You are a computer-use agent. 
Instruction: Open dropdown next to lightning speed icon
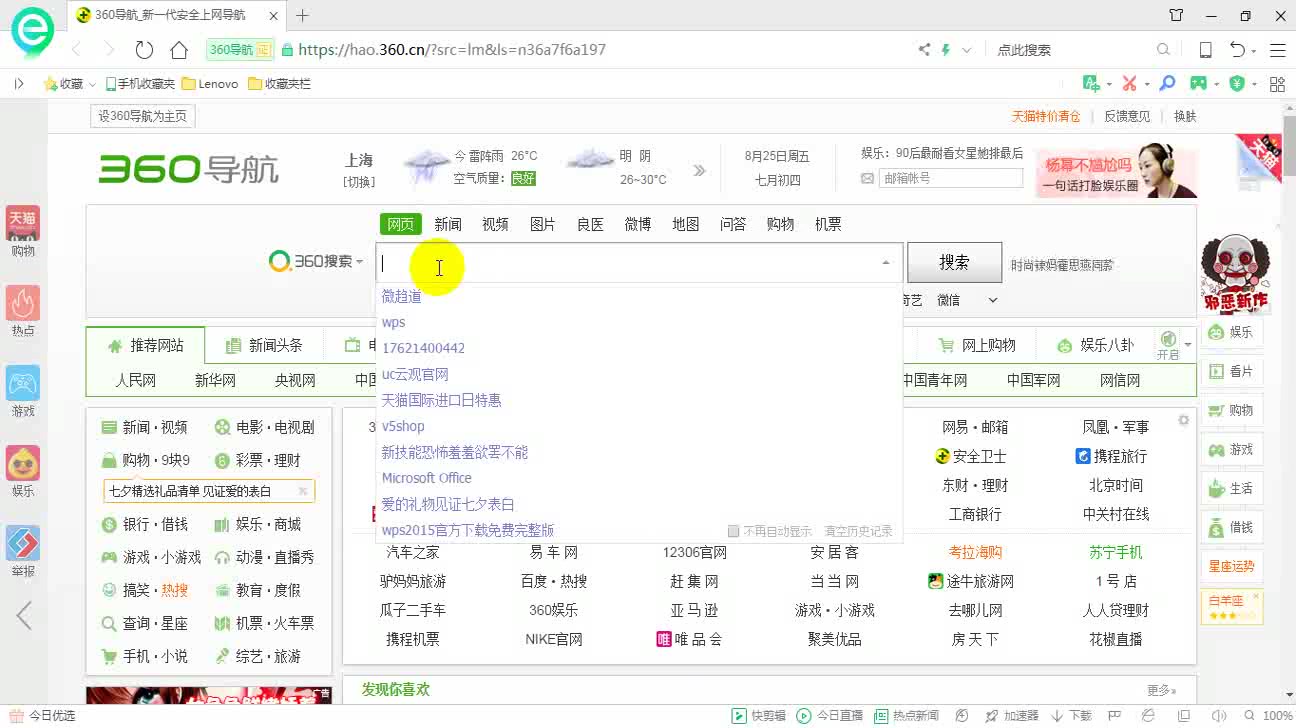click(x=966, y=50)
